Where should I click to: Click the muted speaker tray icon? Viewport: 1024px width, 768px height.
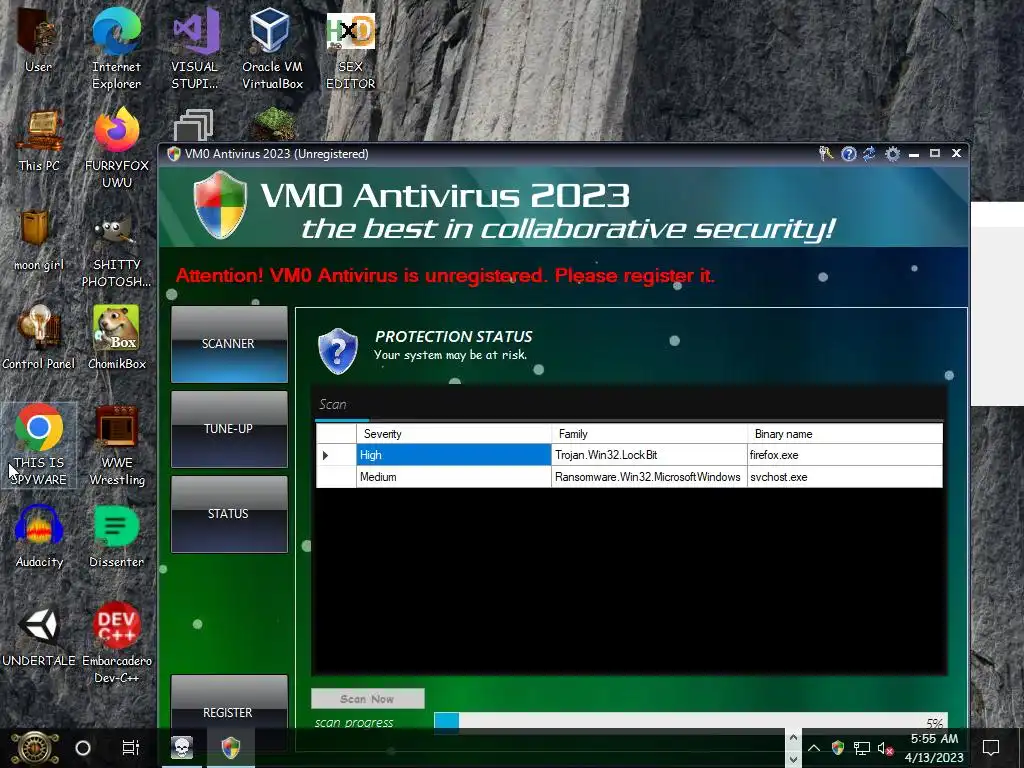885,748
